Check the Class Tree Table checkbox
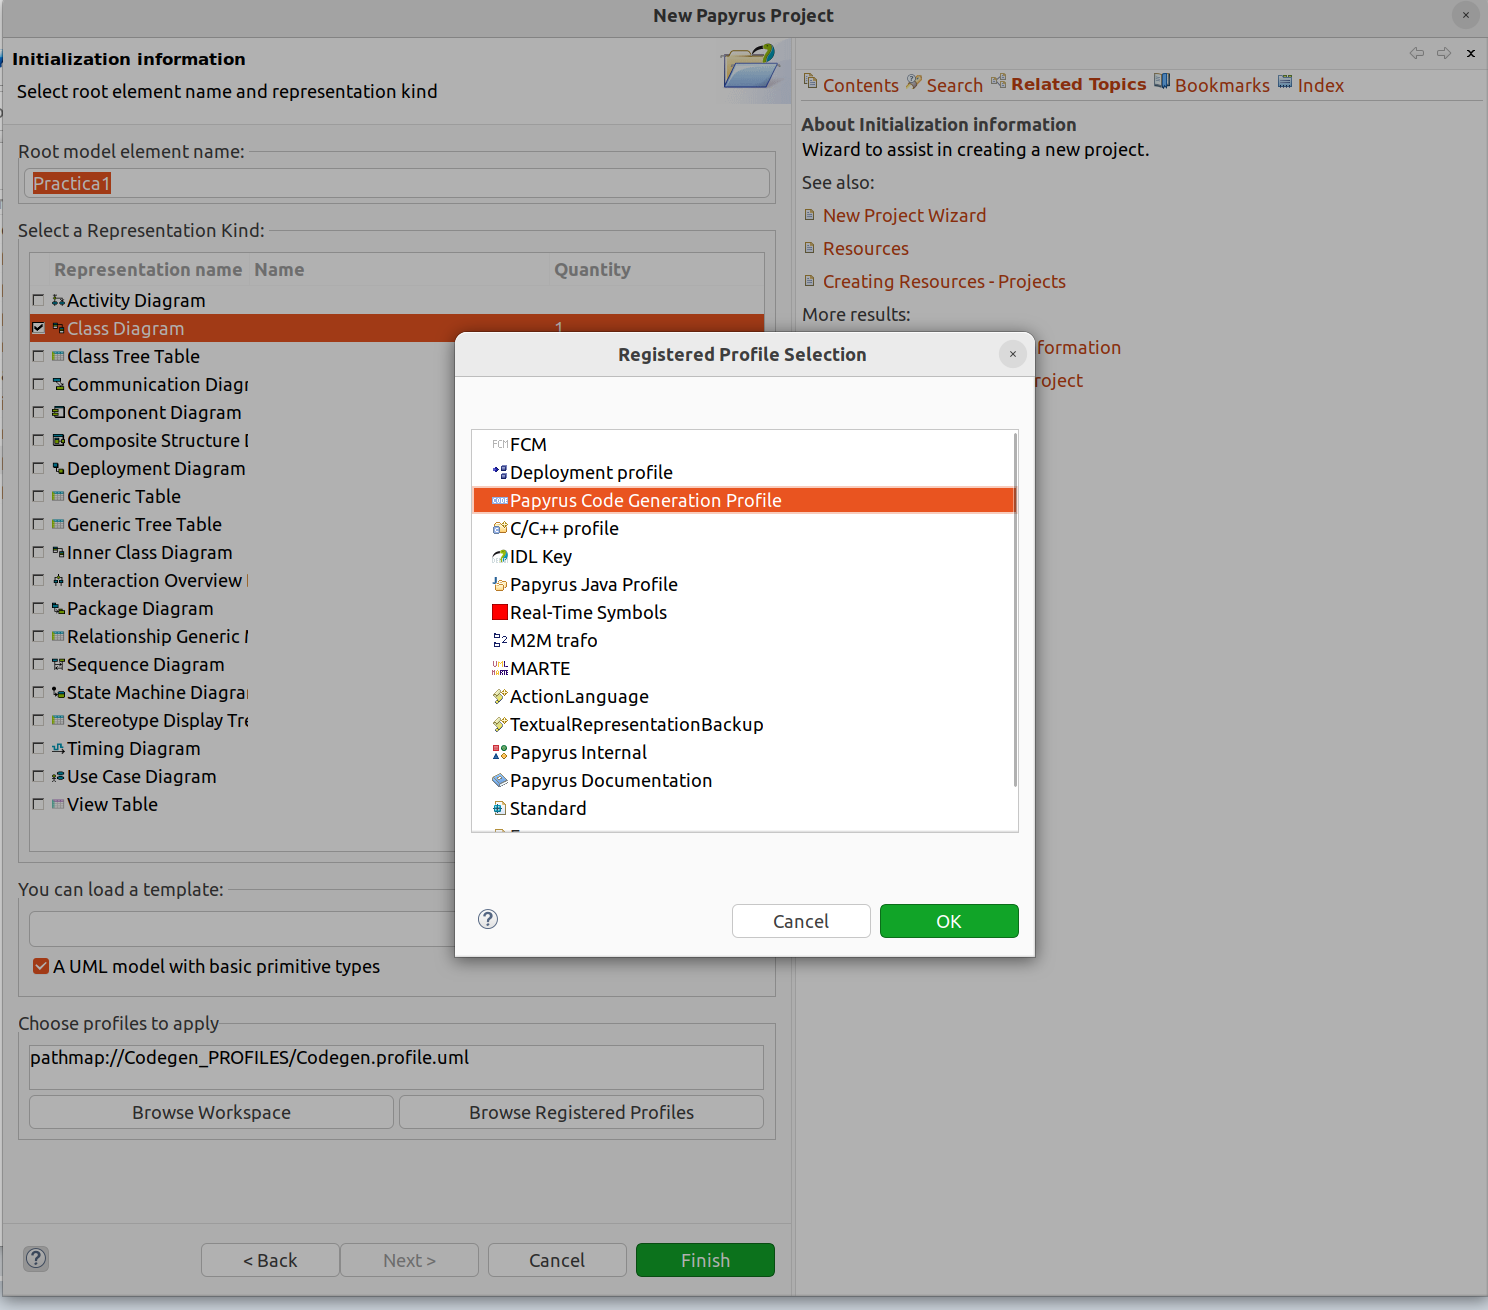This screenshot has height=1310, width=1488. 38,356
